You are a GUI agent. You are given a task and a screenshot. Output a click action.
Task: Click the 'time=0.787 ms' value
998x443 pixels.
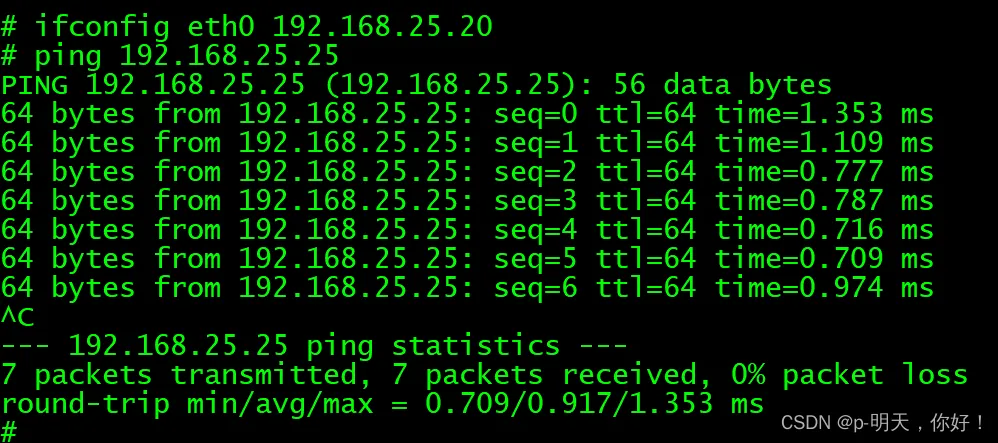[x=823, y=200]
